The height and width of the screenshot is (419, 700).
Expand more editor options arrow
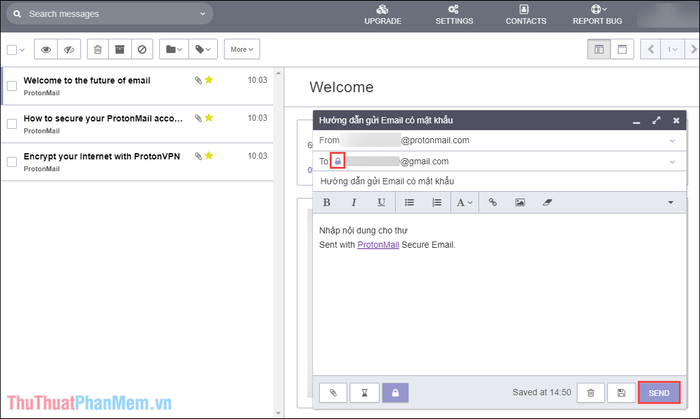(x=671, y=203)
